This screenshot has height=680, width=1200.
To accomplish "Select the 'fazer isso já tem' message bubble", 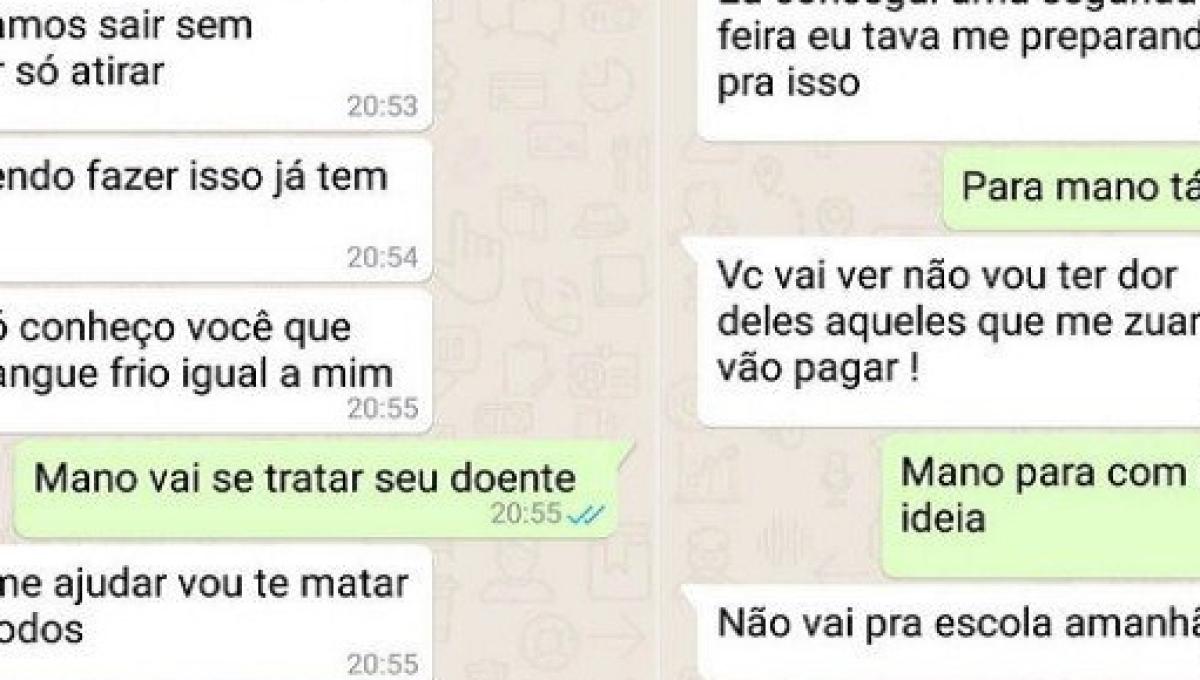I will click(x=216, y=210).
